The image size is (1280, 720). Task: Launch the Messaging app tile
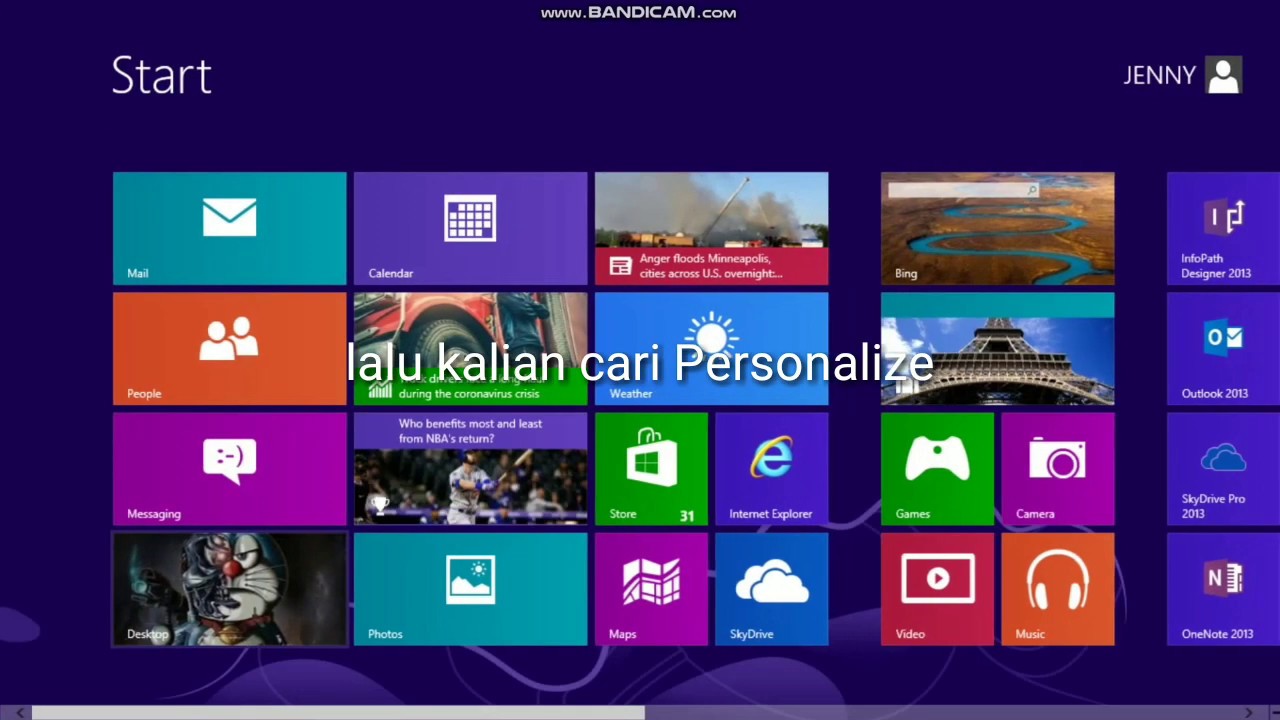[229, 469]
